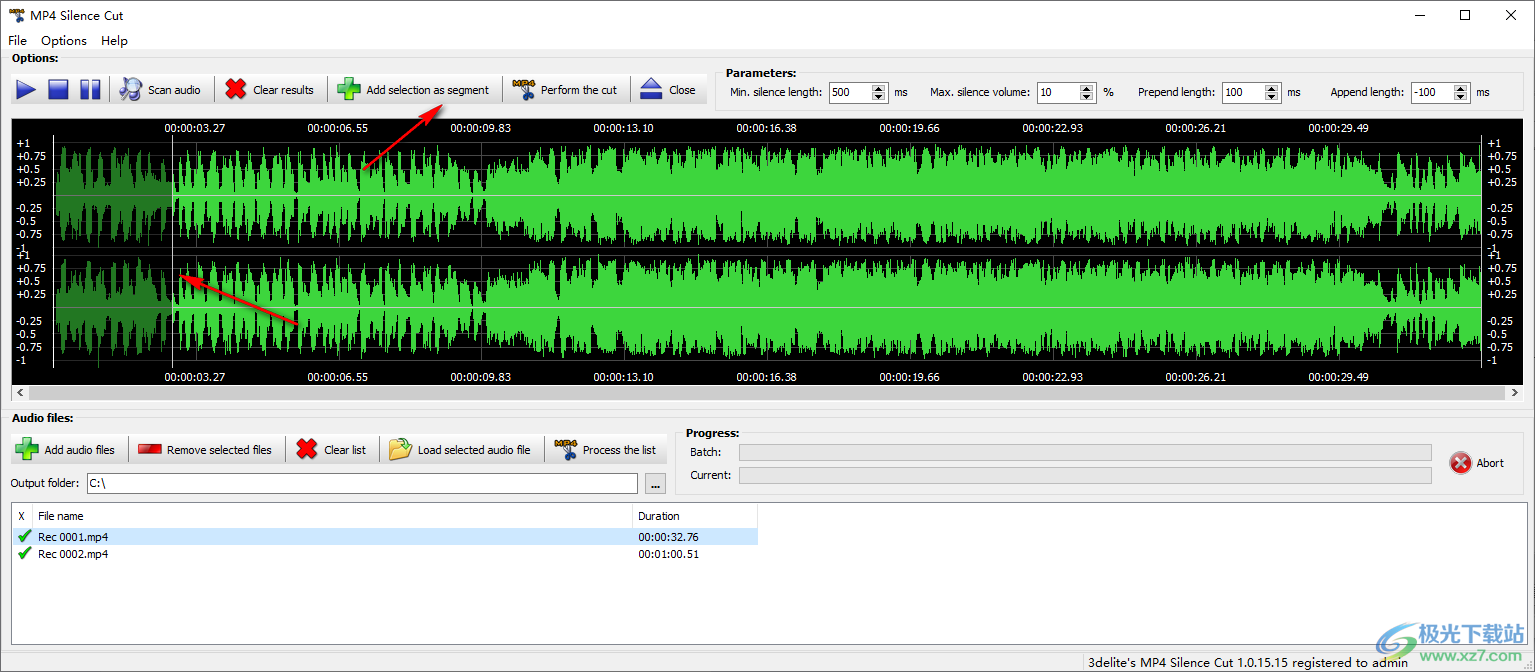This screenshot has width=1535, height=672.
Task: Toggle the checkmark for Rec 0002.mp4
Action: (x=24, y=554)
